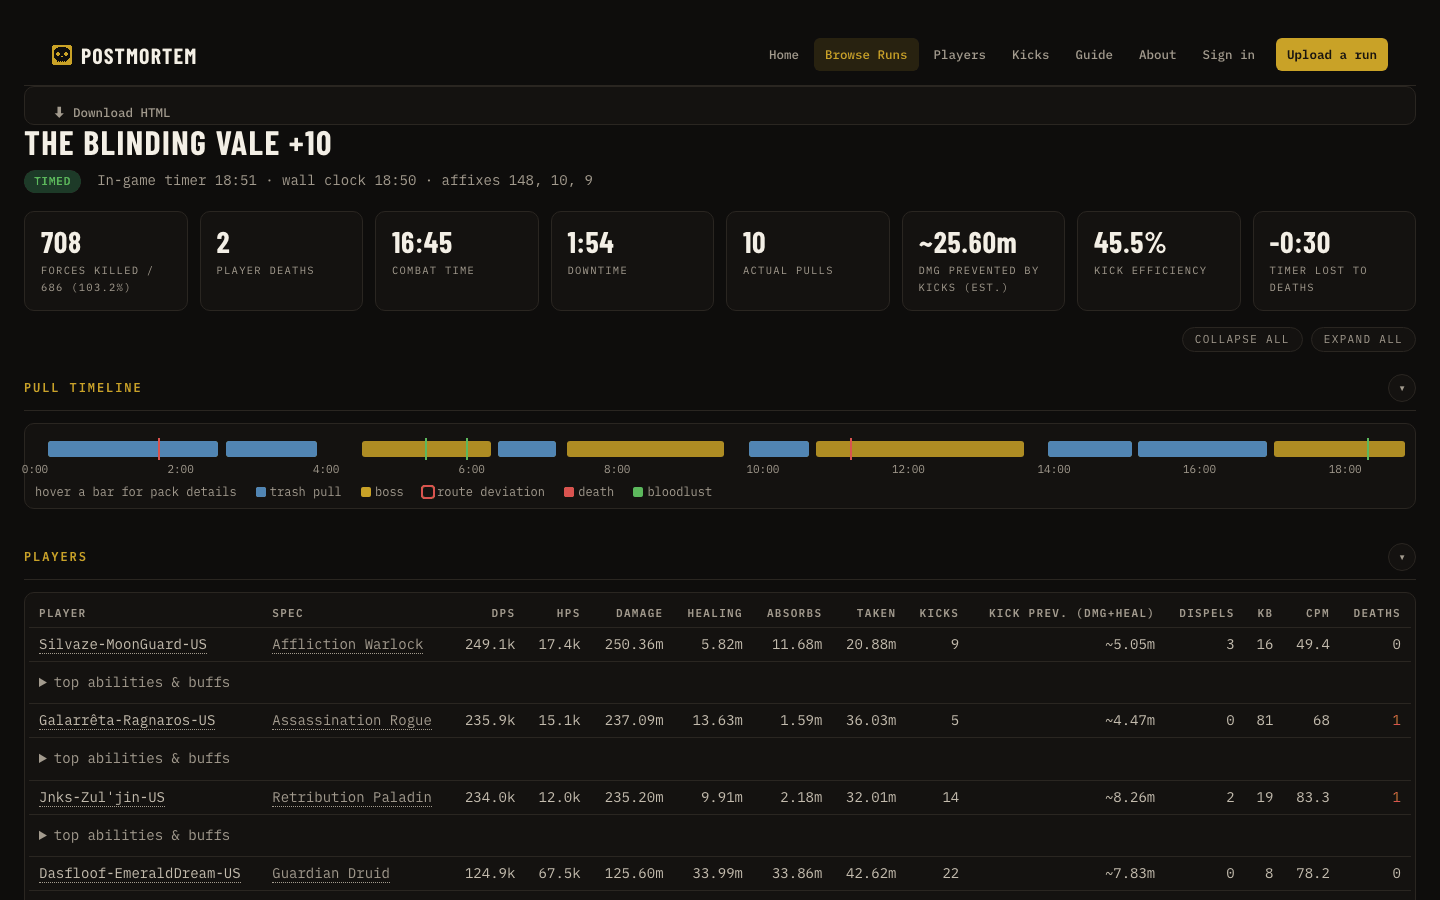Click the Expand All button
Screen dimensions: 1440x900
1363,340
